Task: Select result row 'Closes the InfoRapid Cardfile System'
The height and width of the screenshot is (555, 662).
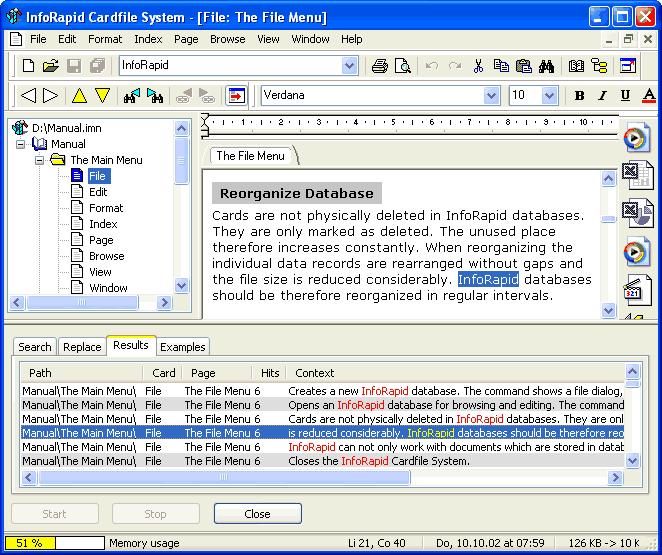Action: pyautogui.click(x=323, y=461)
